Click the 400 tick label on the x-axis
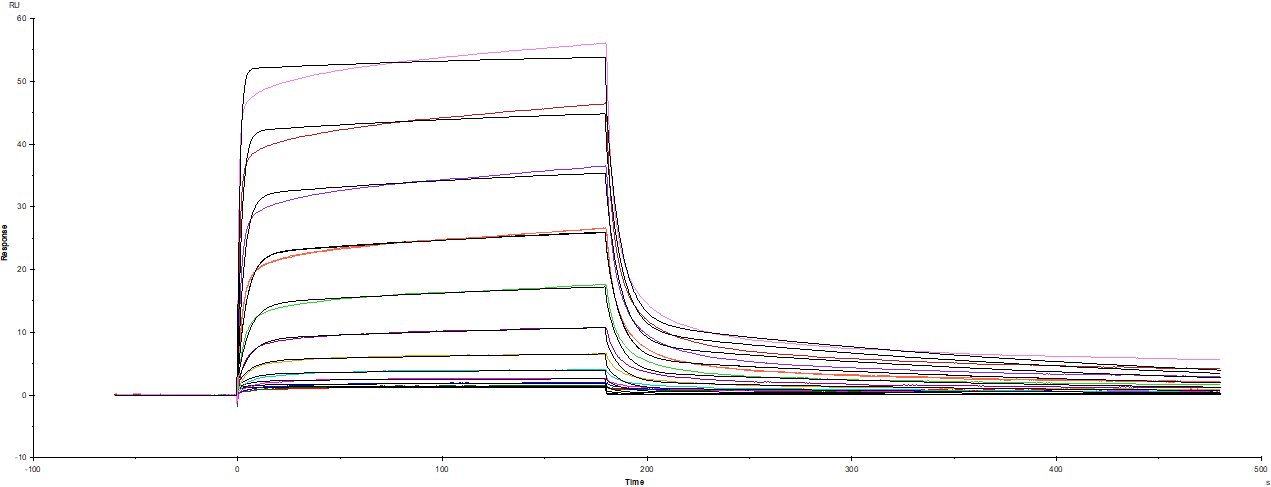 pos(1057,468)
